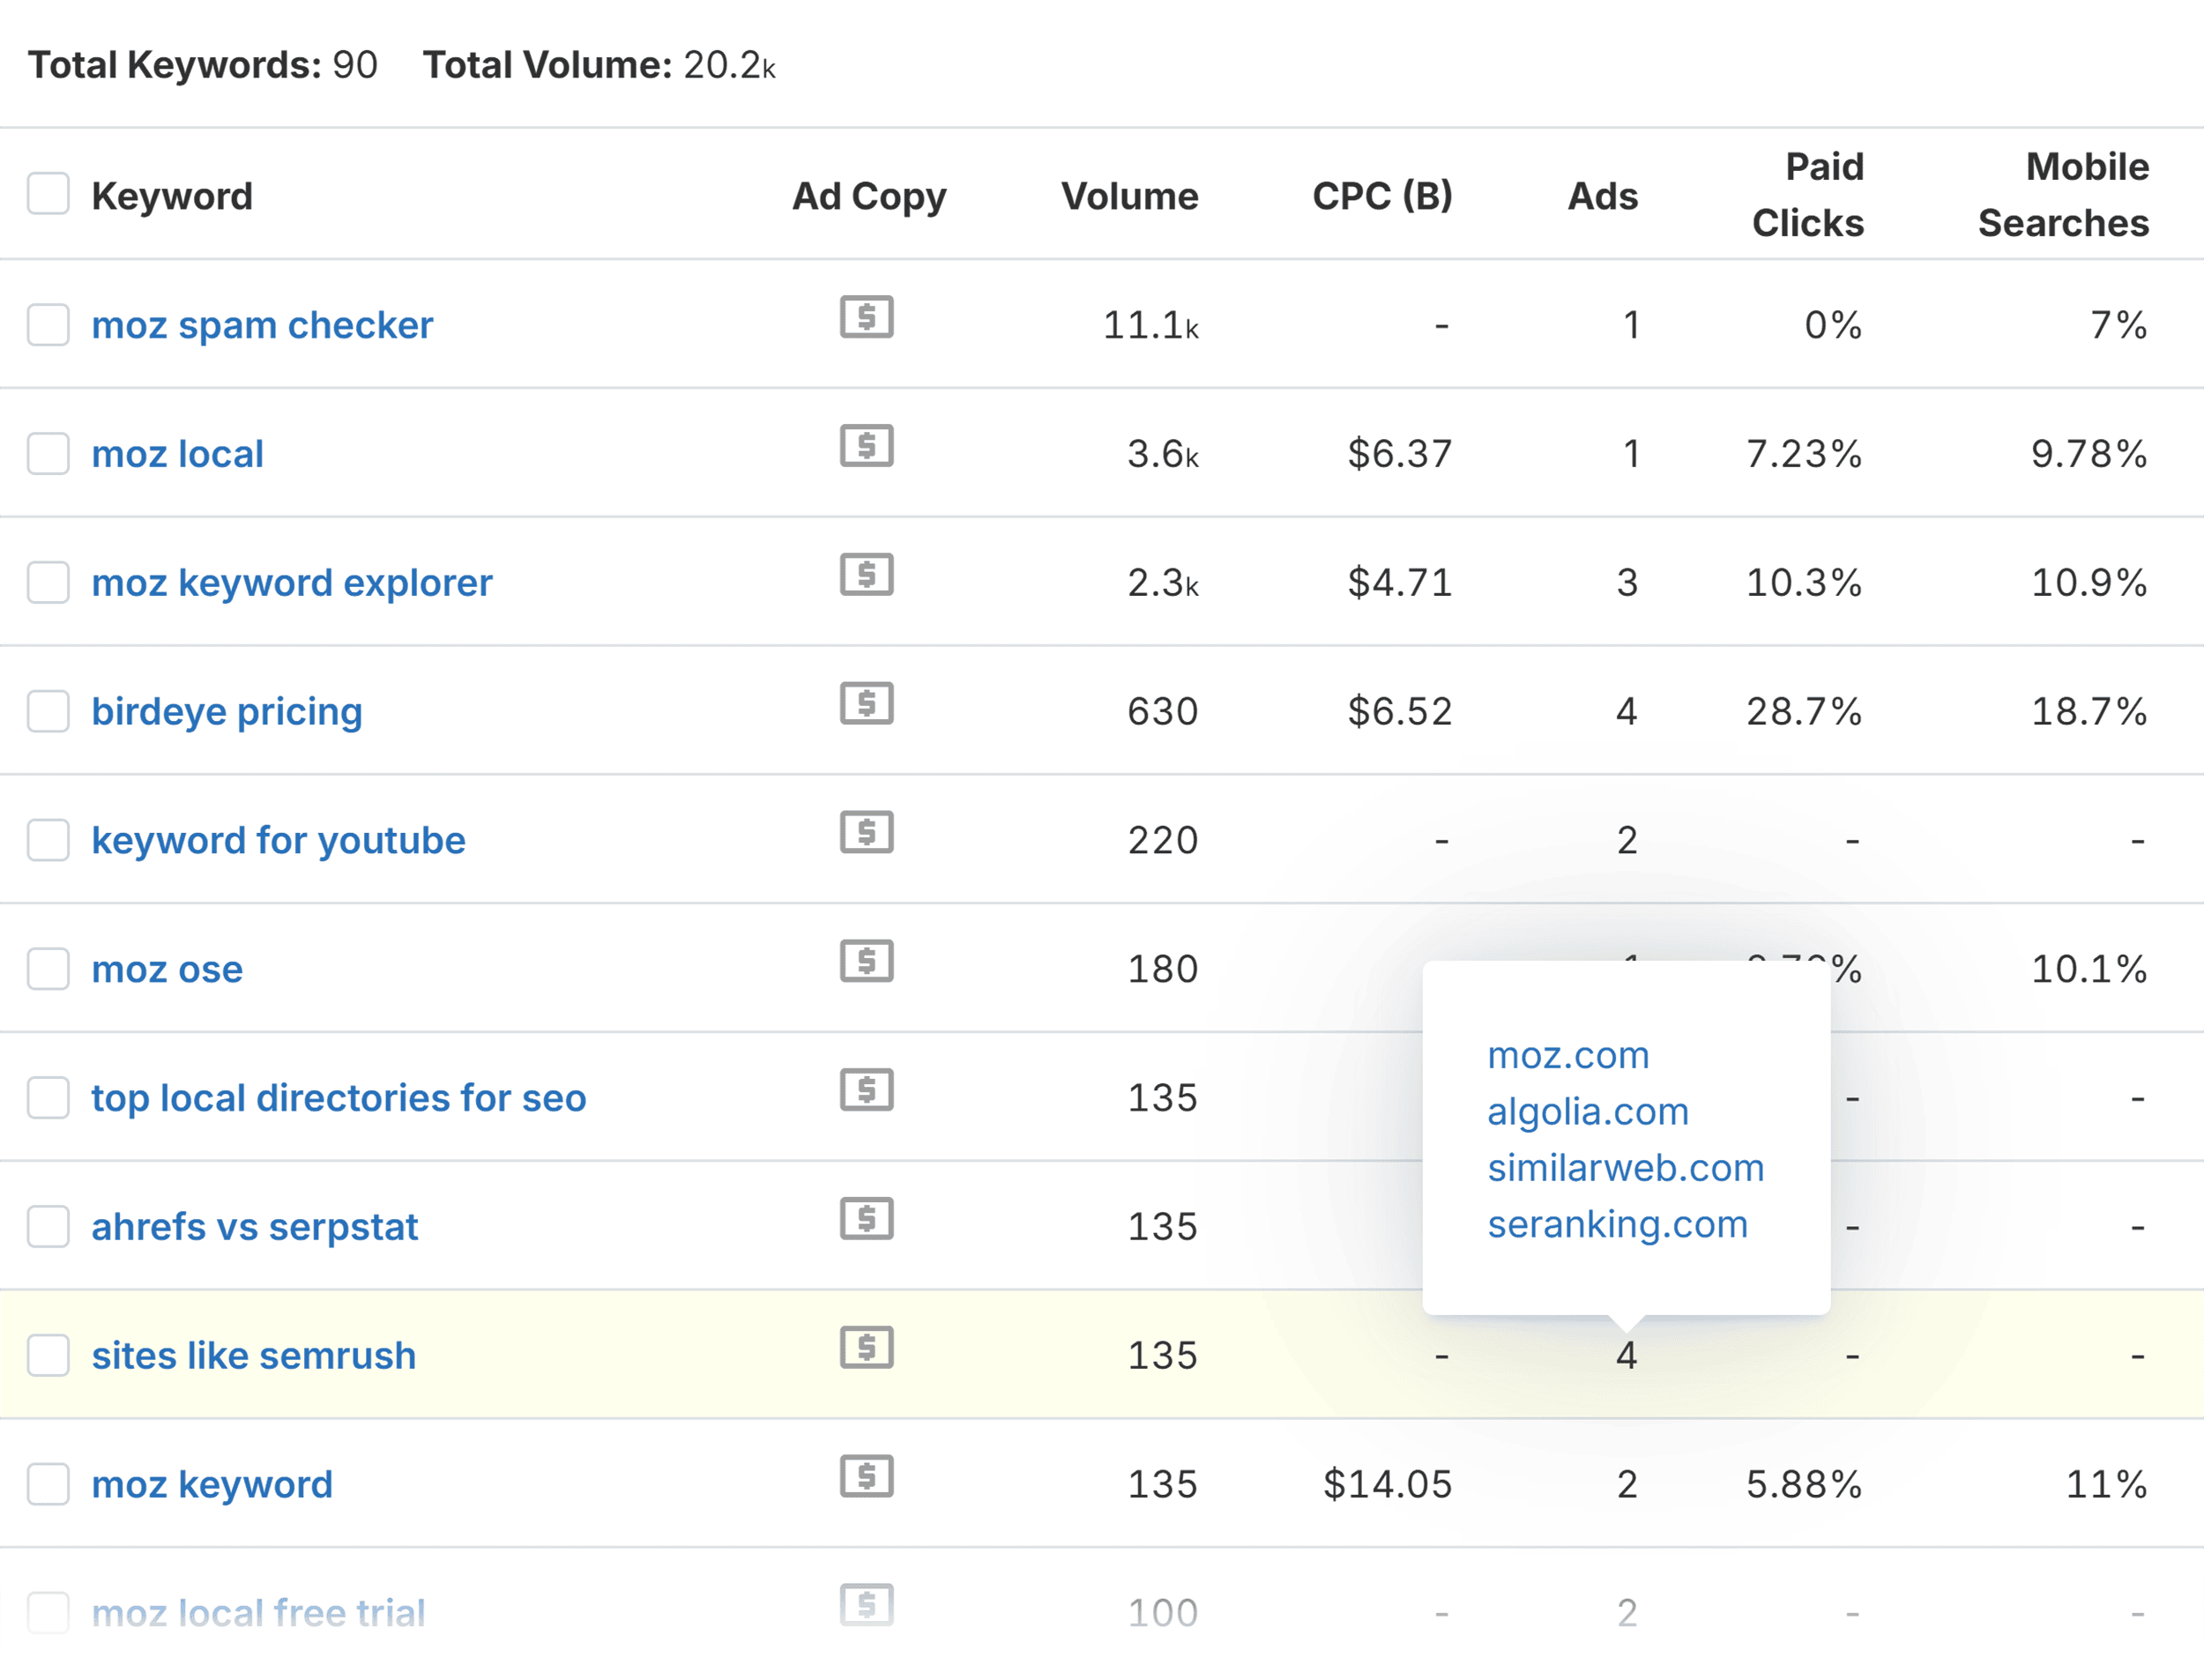Check the ahrefs vs serpstat row checkbox
Image resolution: width=2204 pixels, height=1680 pixels.
(48, 1227)
